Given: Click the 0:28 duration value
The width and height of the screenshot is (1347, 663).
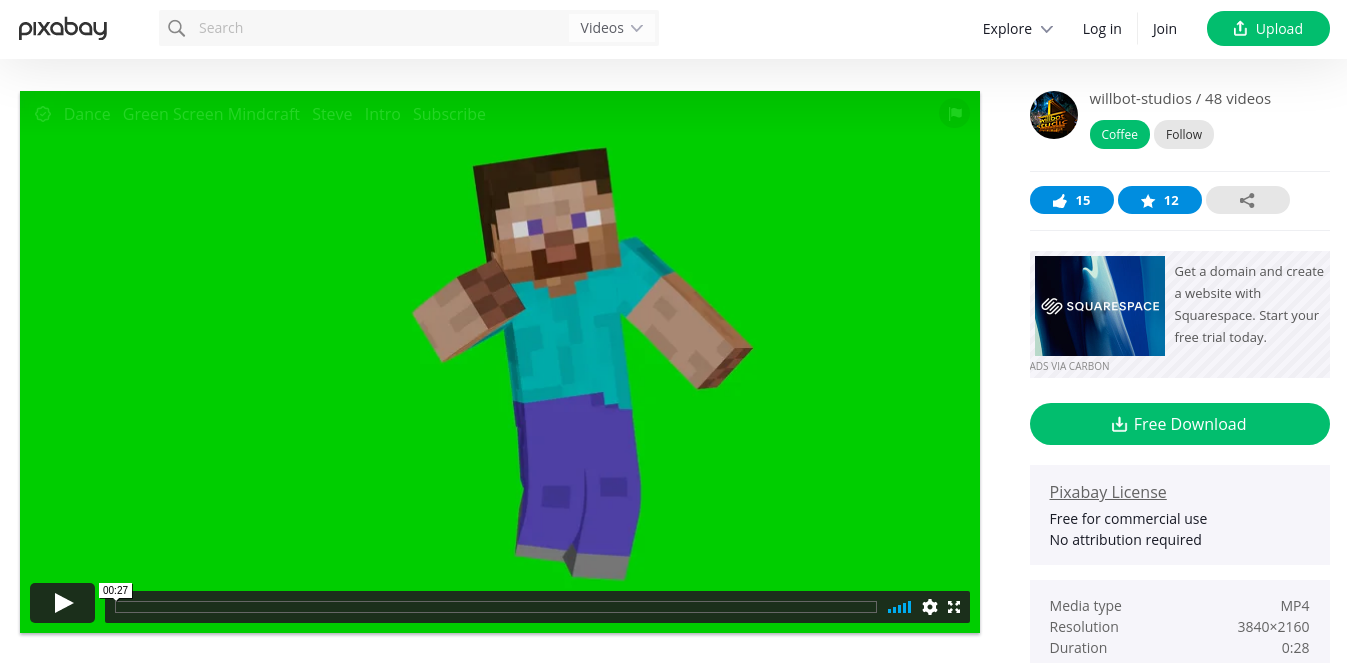Looking at the screenshot, I should point(1297,648).
